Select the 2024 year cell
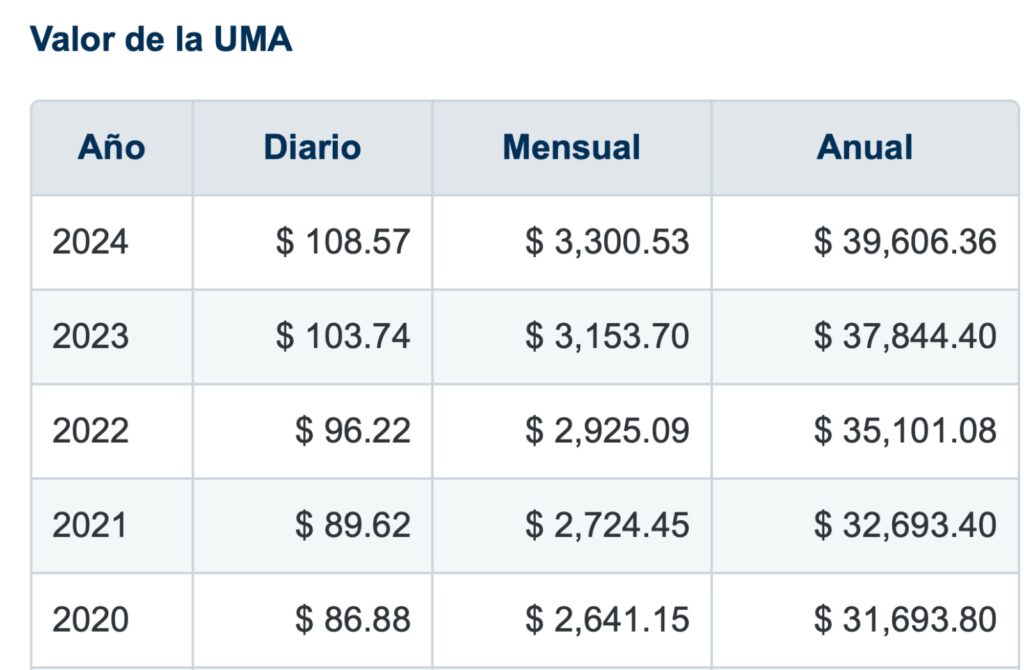The height and width of the screenshot is (670, 1024). pos(91,242)
